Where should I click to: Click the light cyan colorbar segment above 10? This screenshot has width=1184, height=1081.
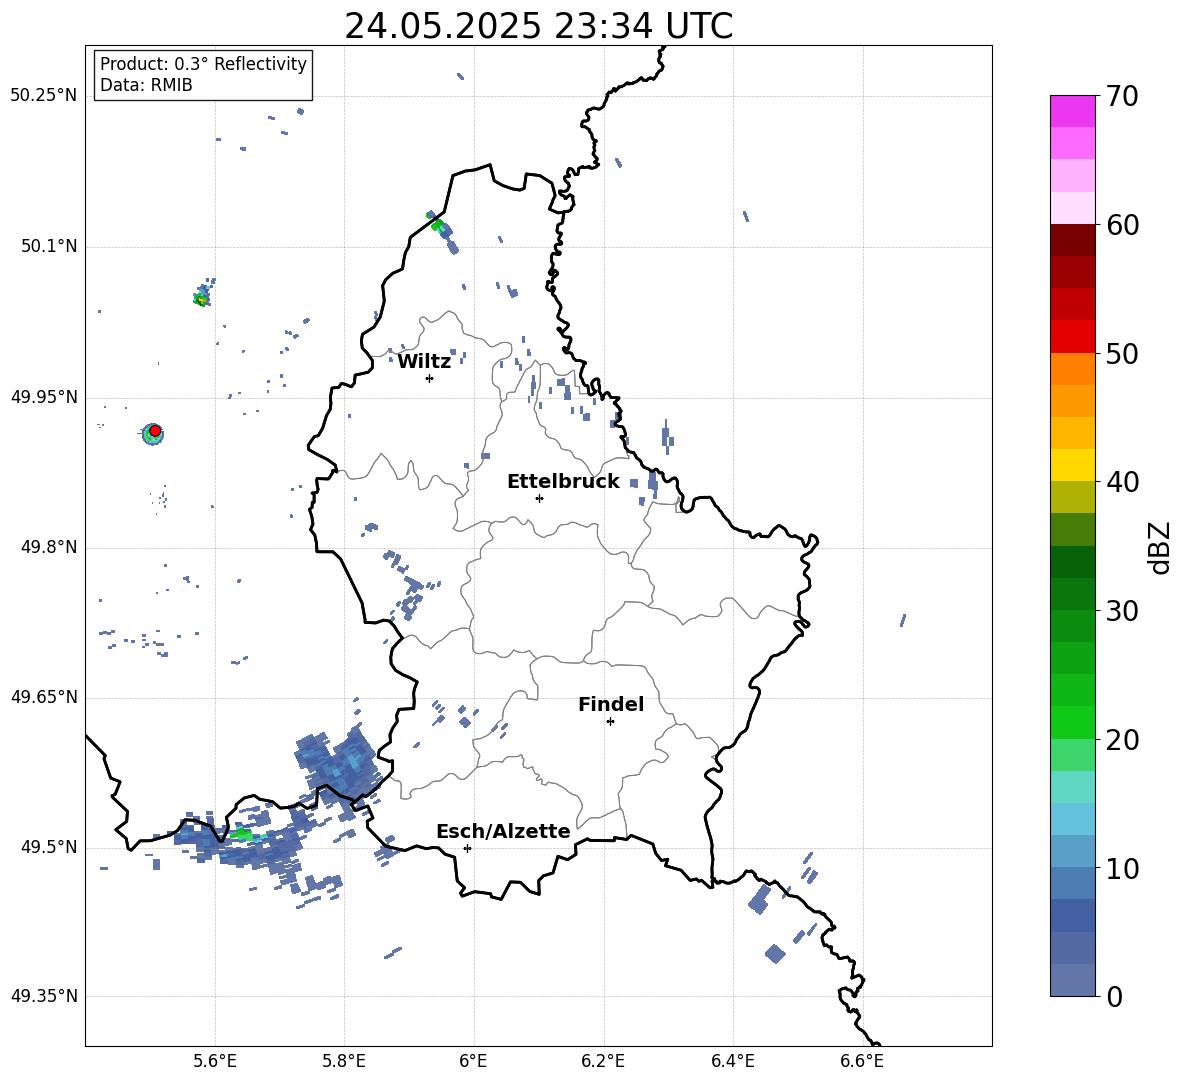pos(1072,819)
